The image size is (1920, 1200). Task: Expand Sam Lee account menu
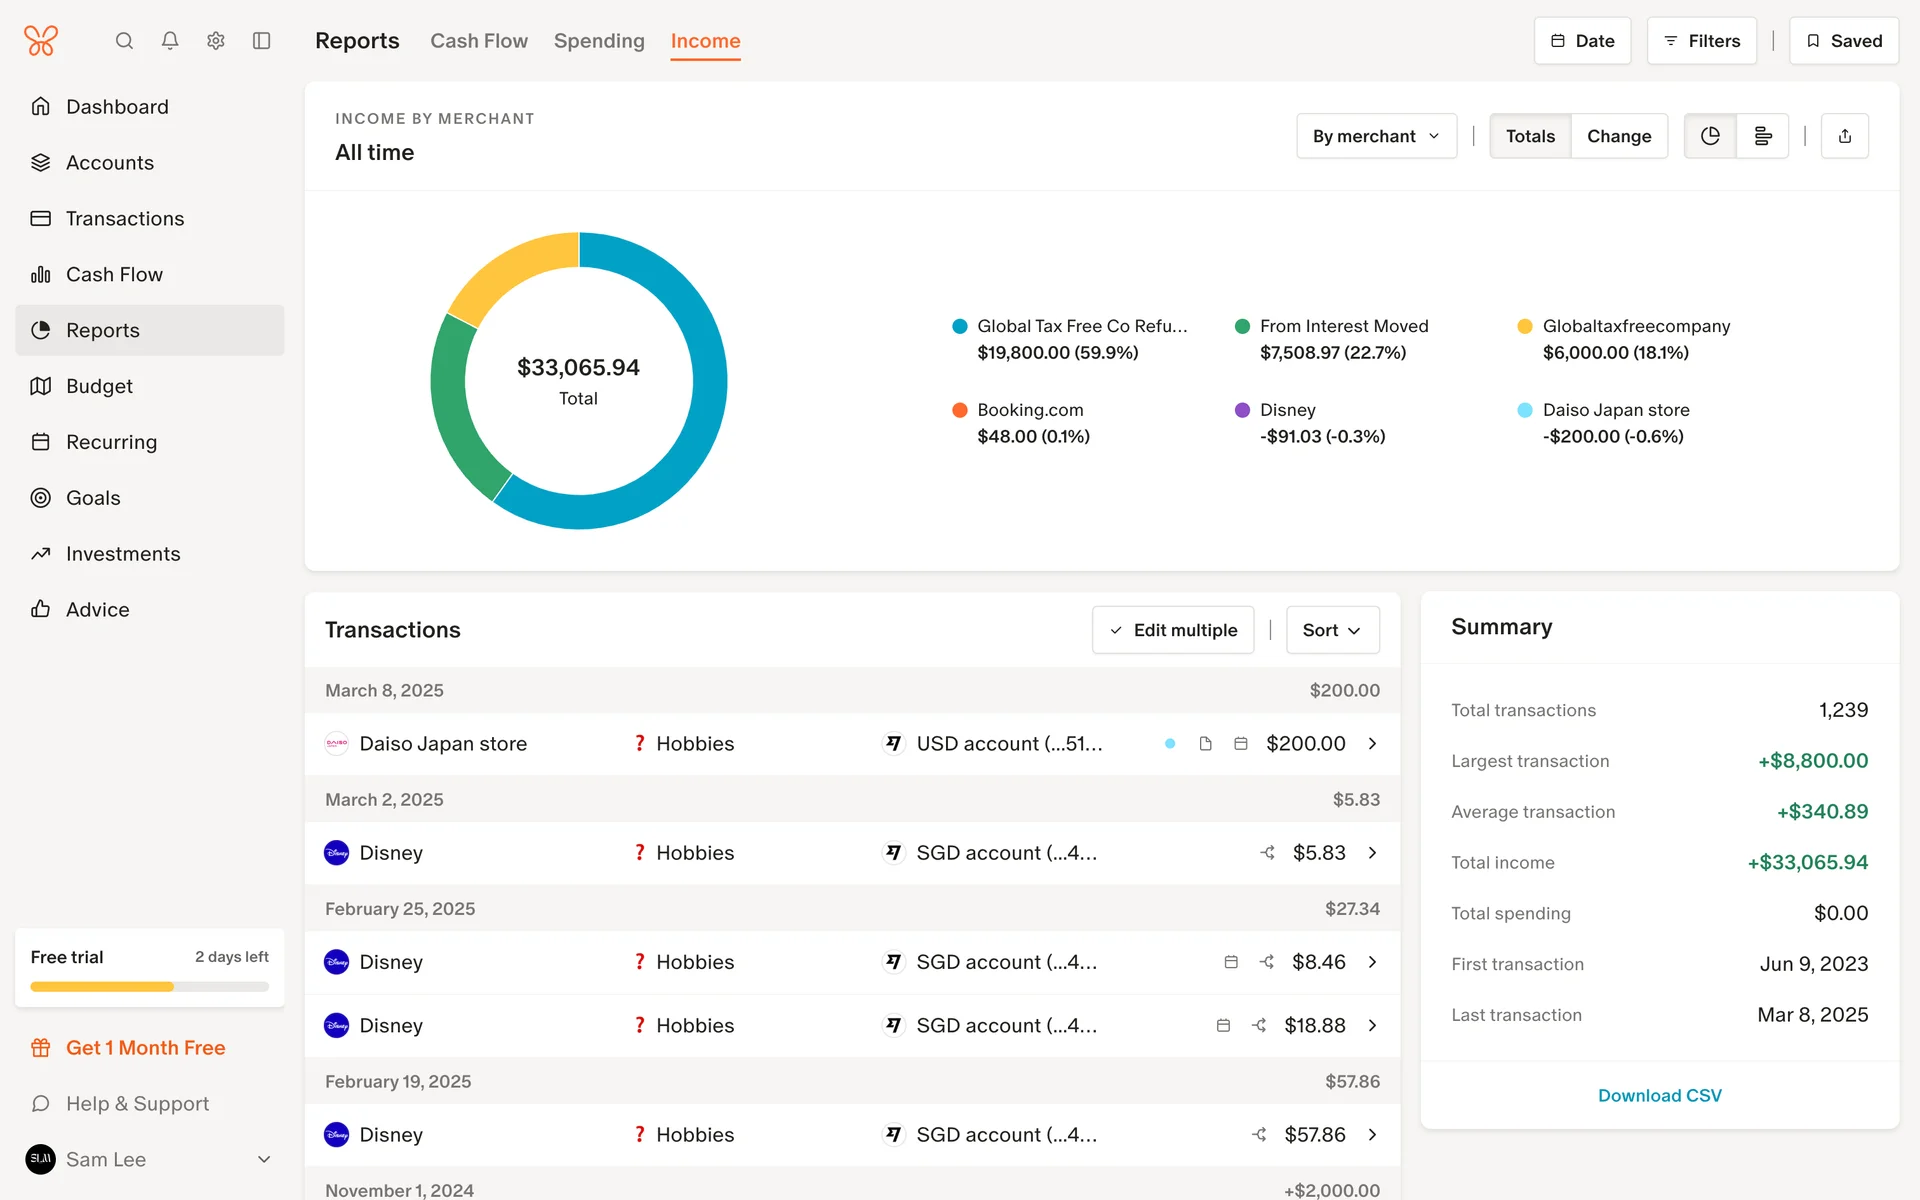(x=264, y=1159)
